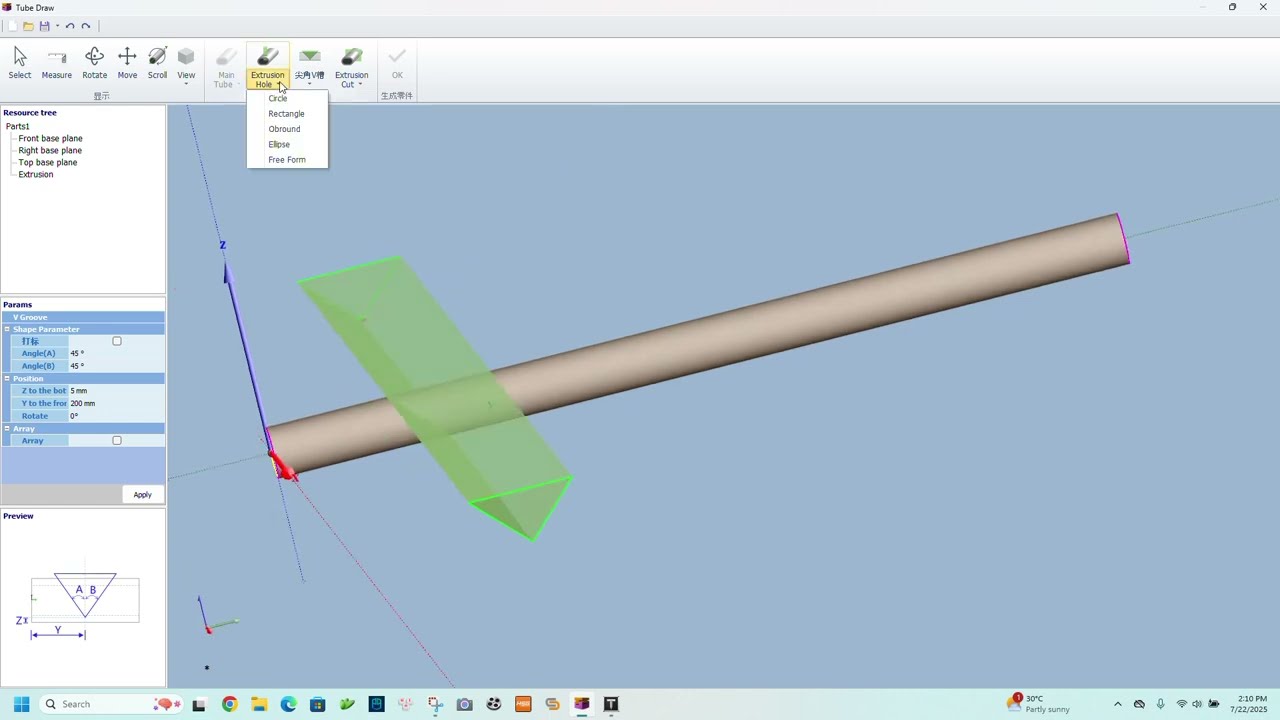The width and height of the screenshot is (1280, 720).
Task: Open the V groove tool dropdown
Action: click(309, 66)
